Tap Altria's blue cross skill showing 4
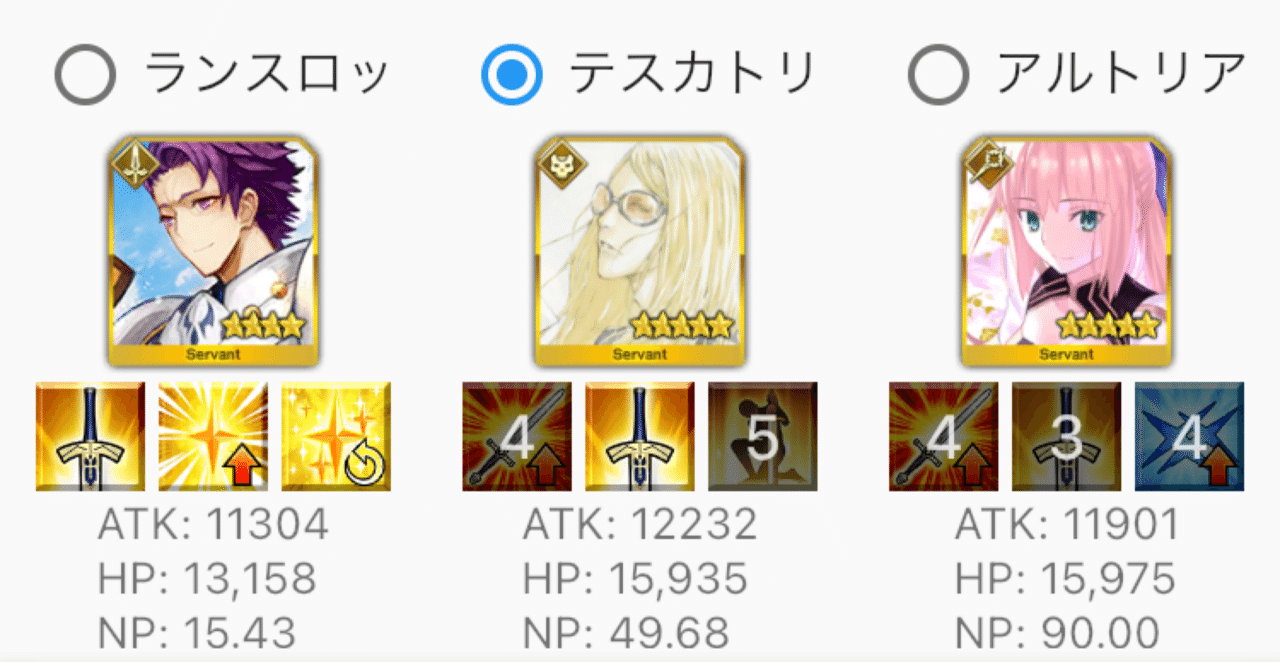The image size is (1280, 670). coord(1190,436)
